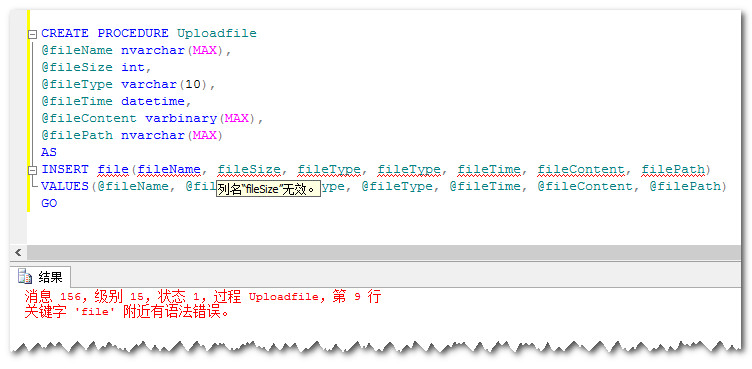Screen dimensions: 752x369
Task: Click @filePath in the VALUES line
Action: (685, 186)
